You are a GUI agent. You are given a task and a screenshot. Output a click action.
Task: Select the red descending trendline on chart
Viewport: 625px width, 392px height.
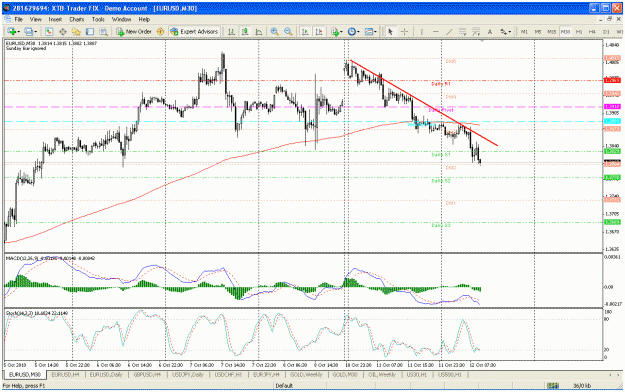424,103
